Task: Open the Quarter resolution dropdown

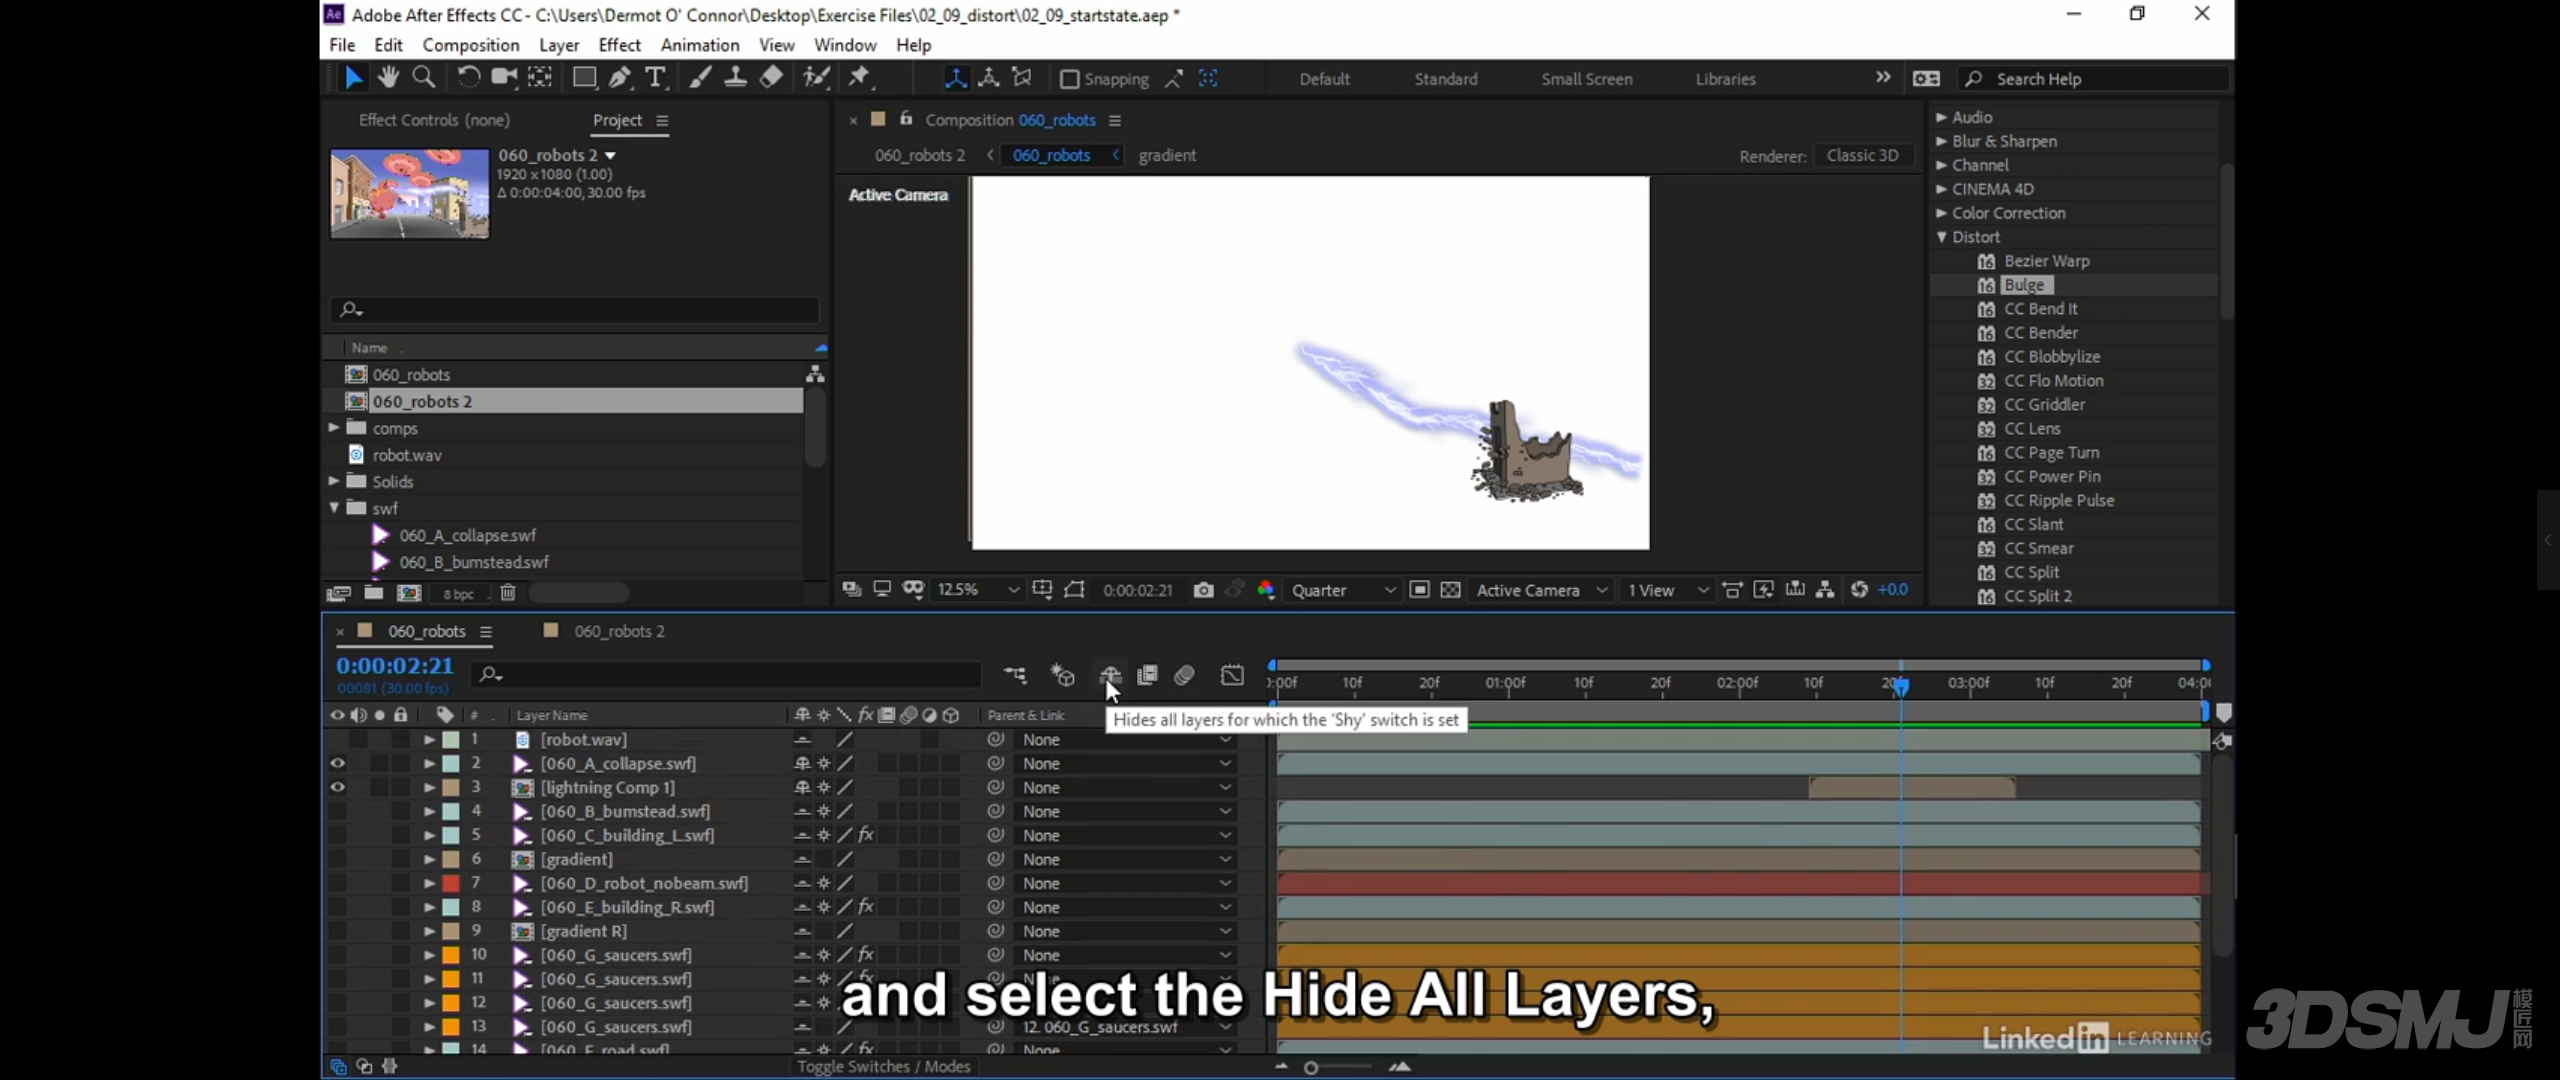Action: pos(1342,590)
